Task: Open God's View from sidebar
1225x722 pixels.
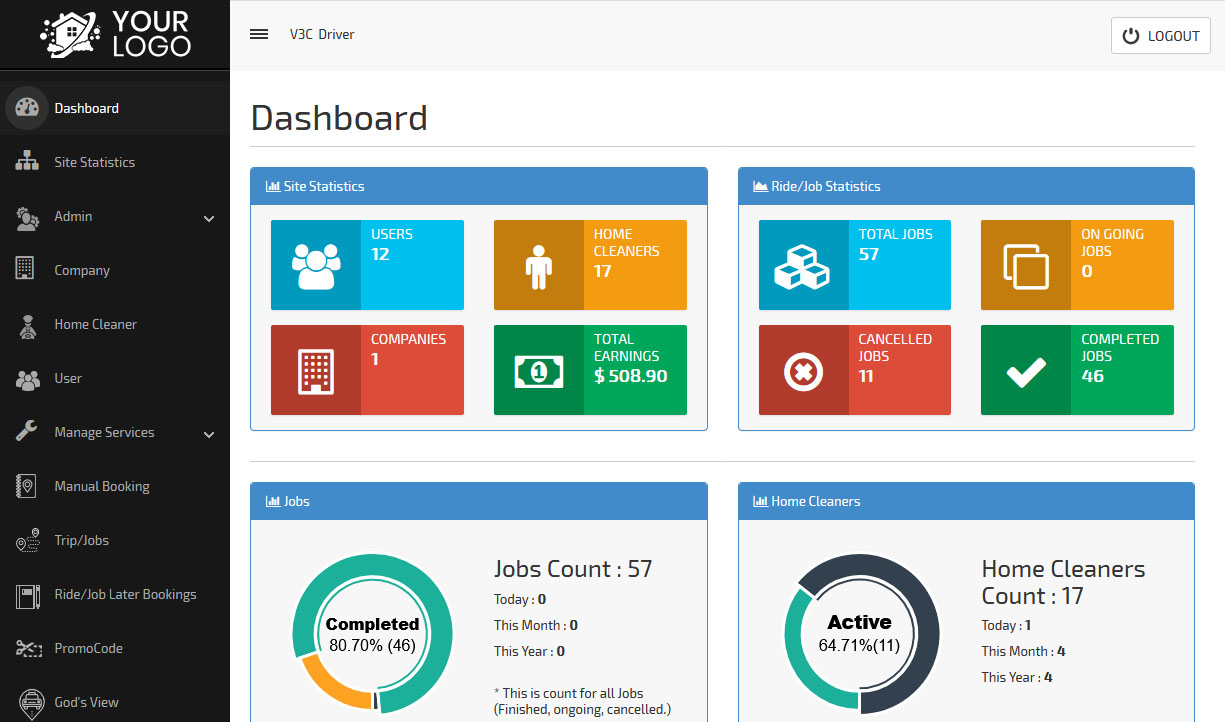Action: [x=115, y=702]
